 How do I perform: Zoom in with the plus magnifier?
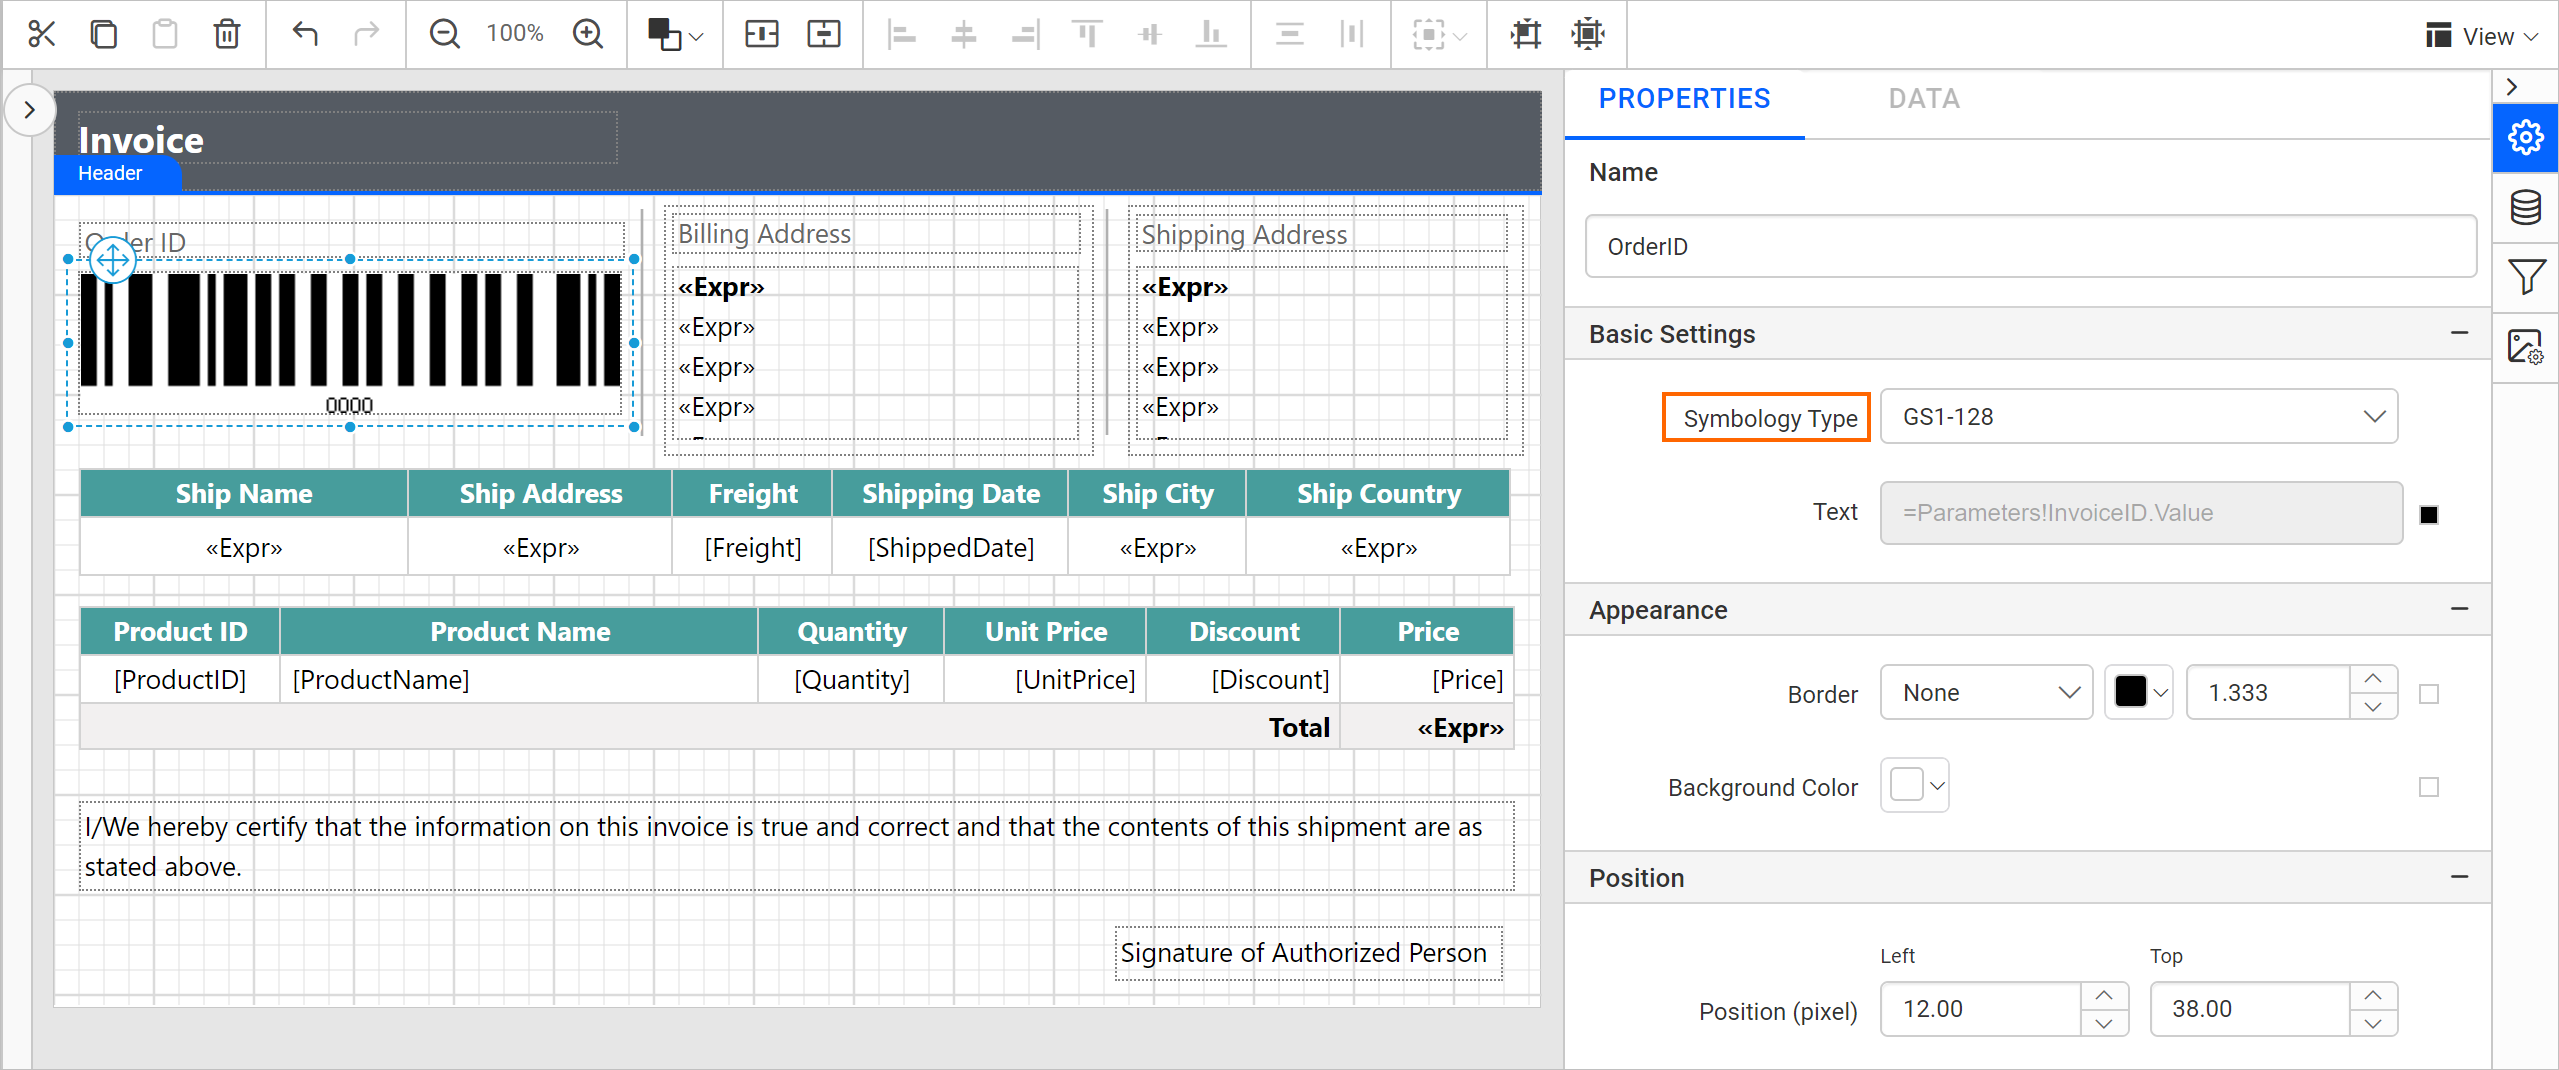click(x=588, y=34)
